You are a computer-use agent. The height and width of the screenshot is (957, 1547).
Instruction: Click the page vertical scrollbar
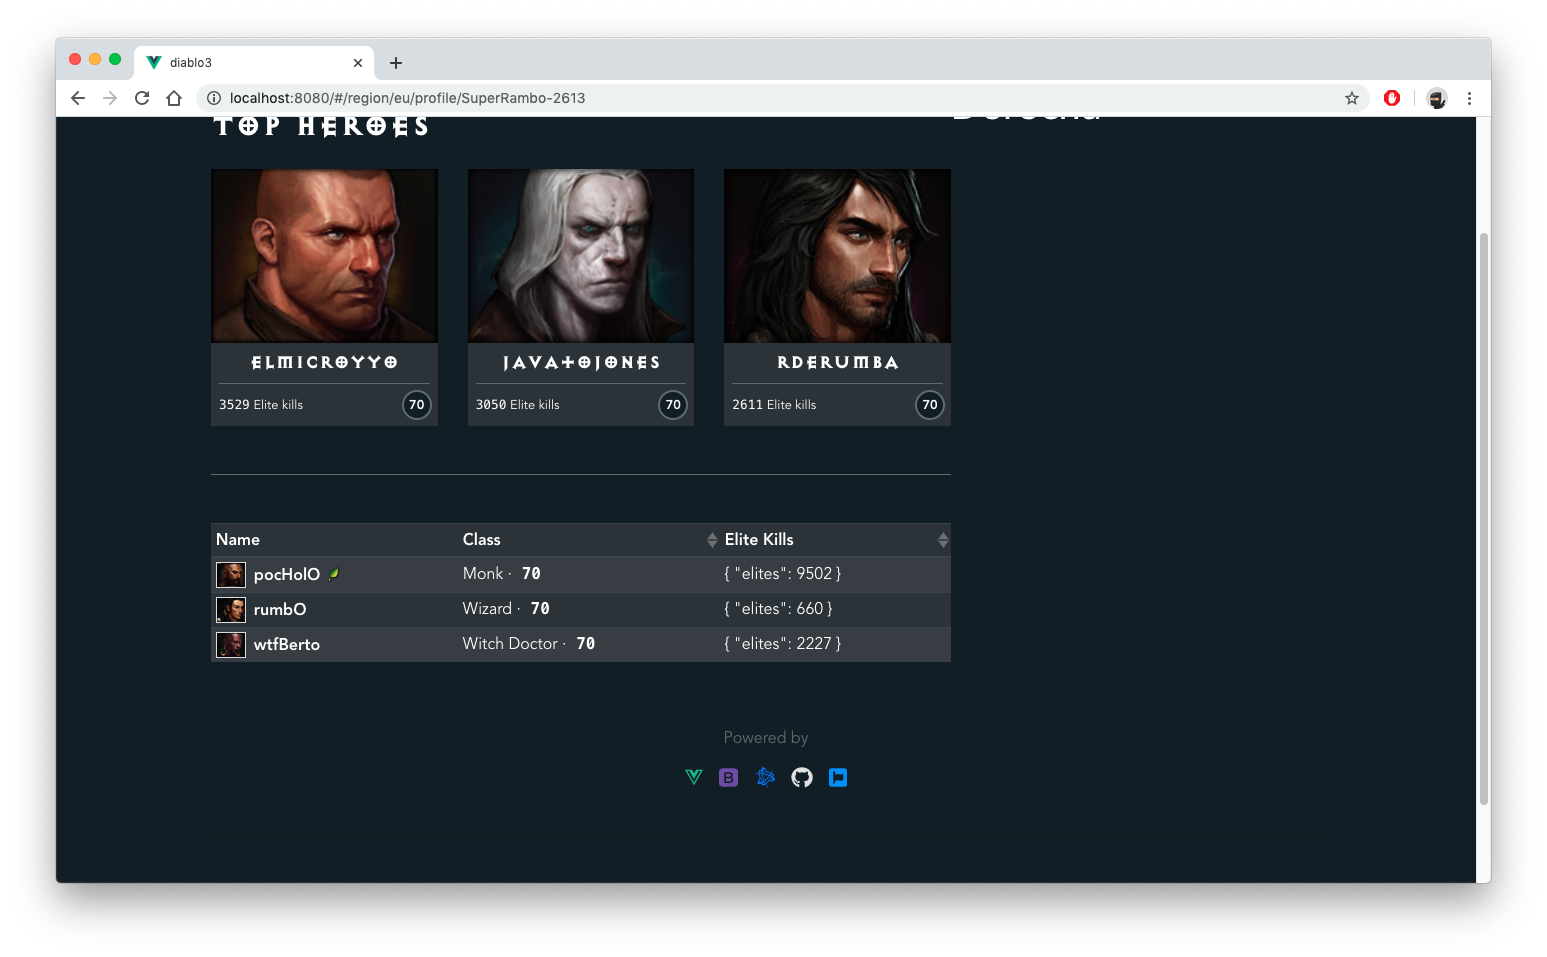(x=1484, y=518)
